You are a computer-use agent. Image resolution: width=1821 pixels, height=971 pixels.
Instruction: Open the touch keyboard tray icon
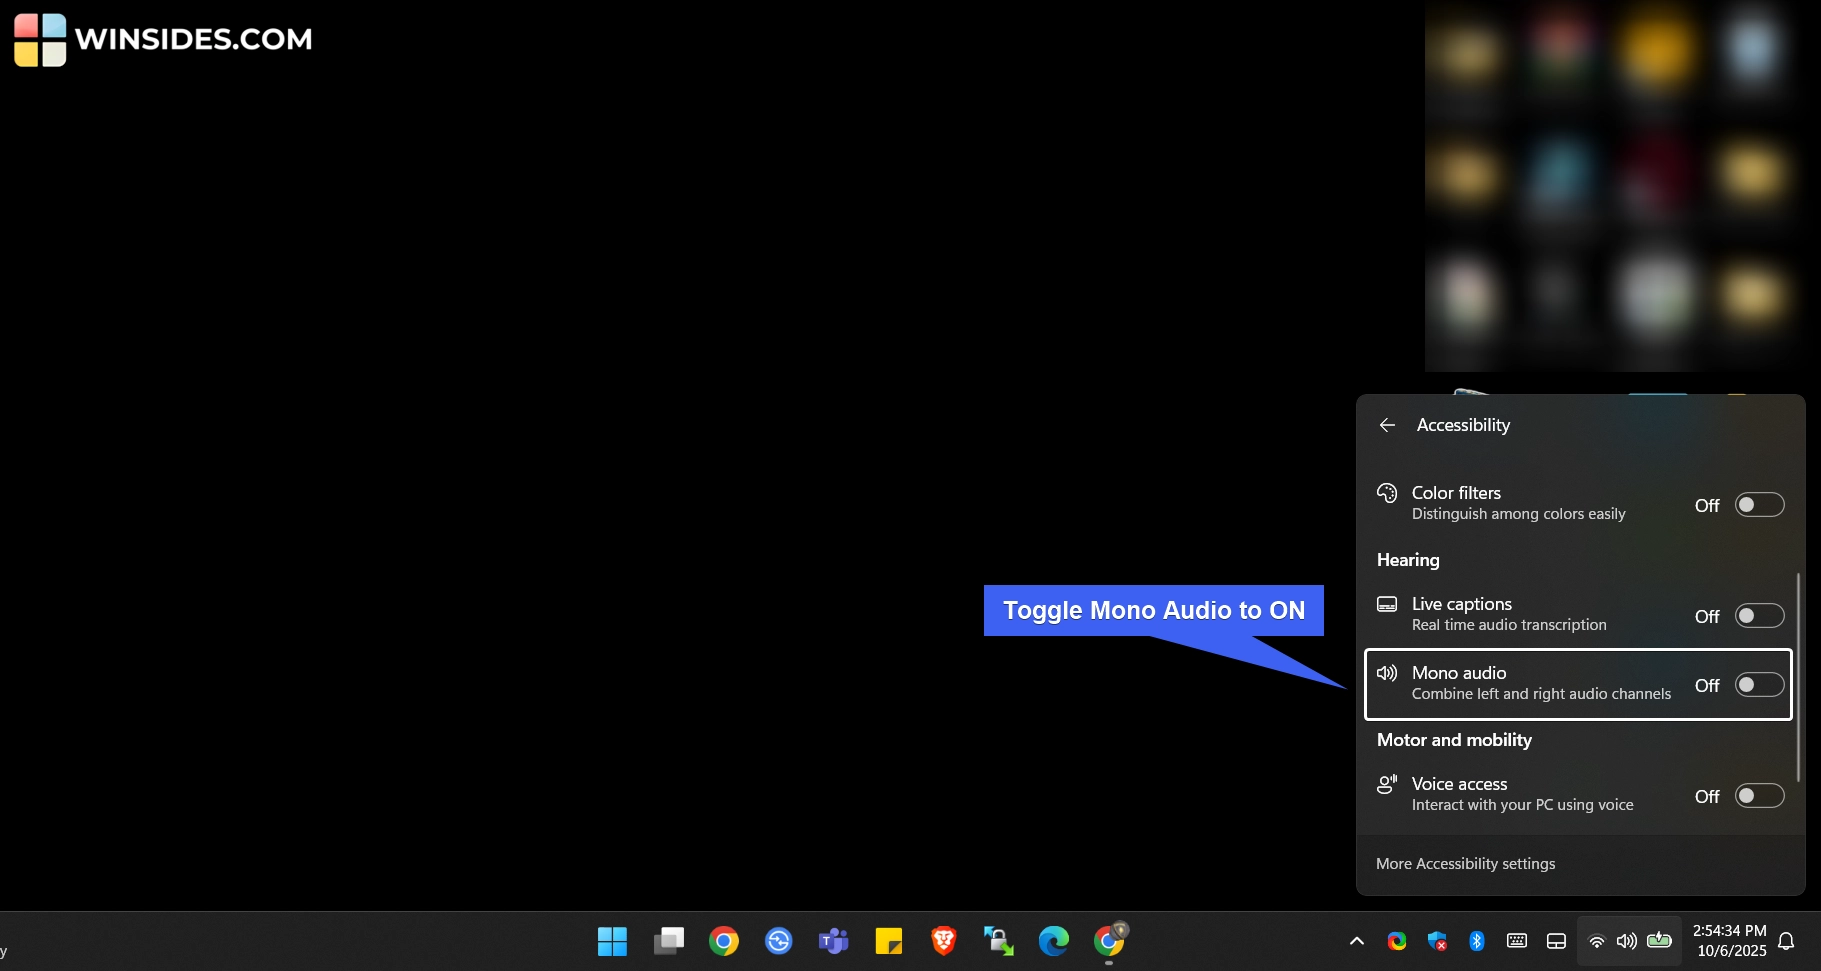pyautogui.click(x=1516, y=941)
